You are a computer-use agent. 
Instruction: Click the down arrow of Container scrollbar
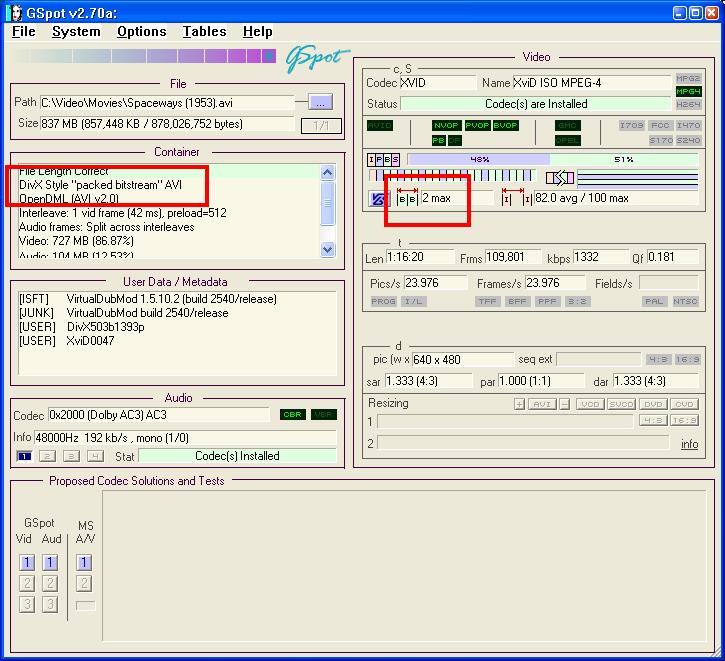327,249
